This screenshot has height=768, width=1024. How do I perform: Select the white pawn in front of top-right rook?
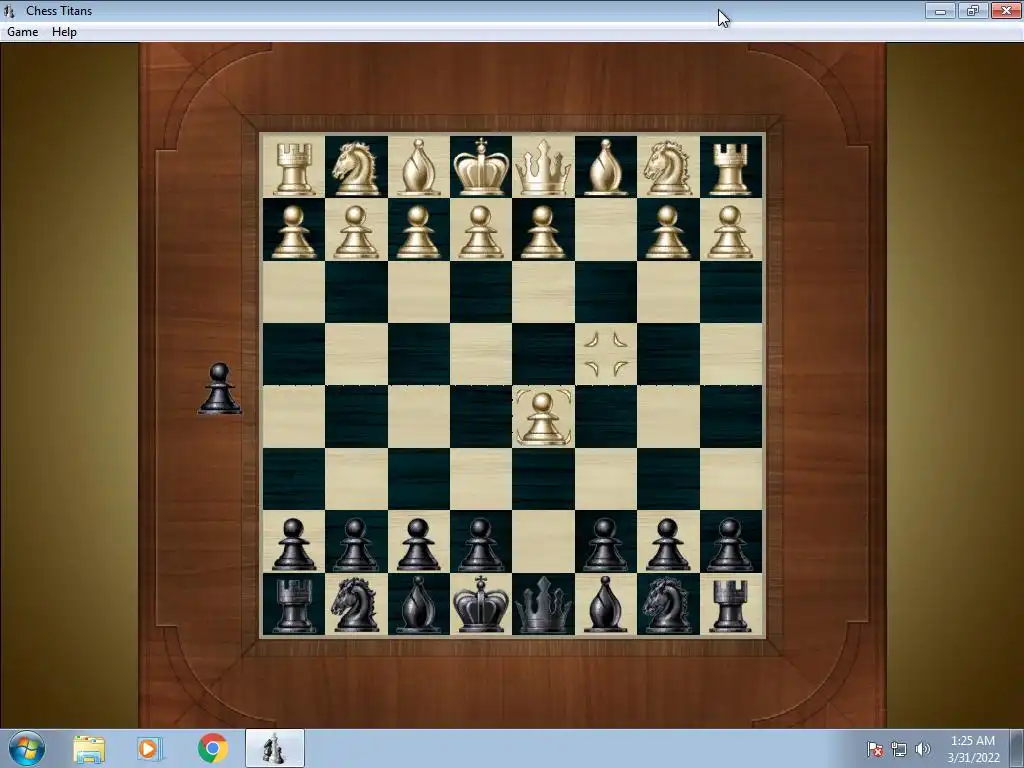[730, 232]
